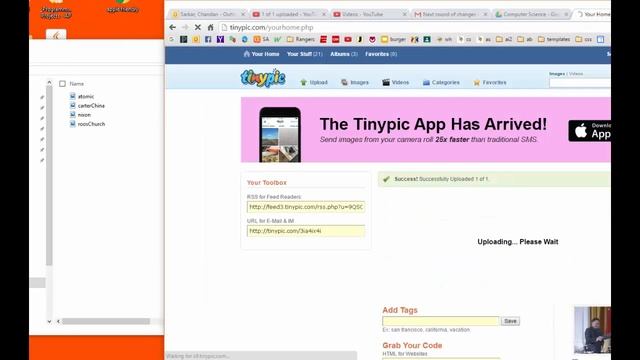Viewport: 640px width, 360px height.
Task: Stop page loading with X button
Action: click(198, 27)
